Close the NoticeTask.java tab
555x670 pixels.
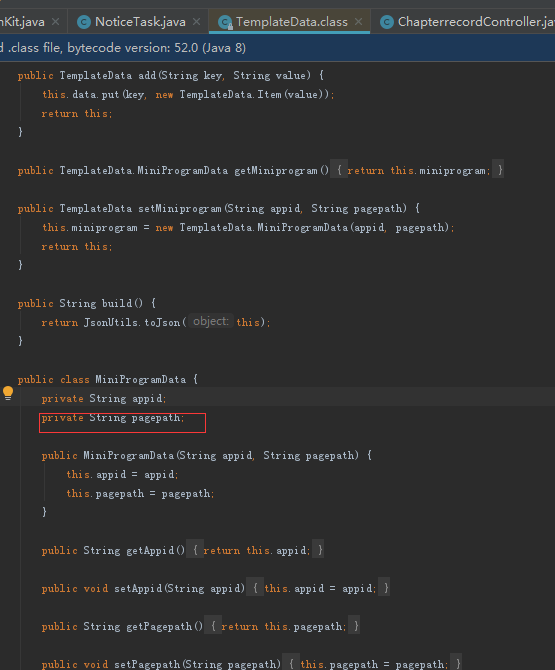(x=197, y=22)
